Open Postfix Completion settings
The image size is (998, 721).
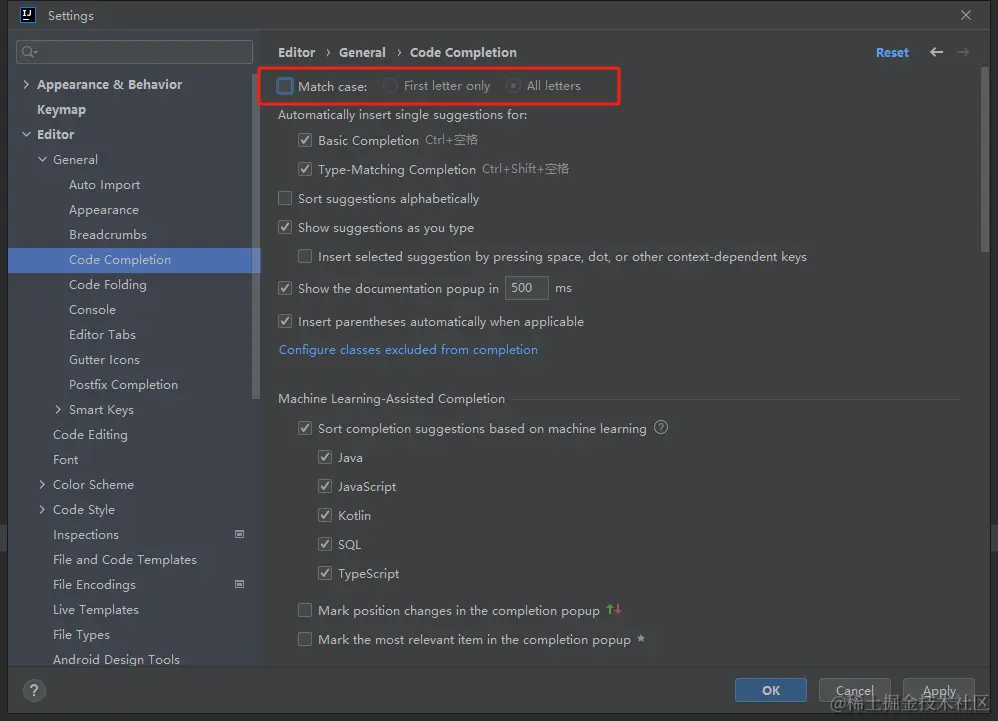[123, 384]
